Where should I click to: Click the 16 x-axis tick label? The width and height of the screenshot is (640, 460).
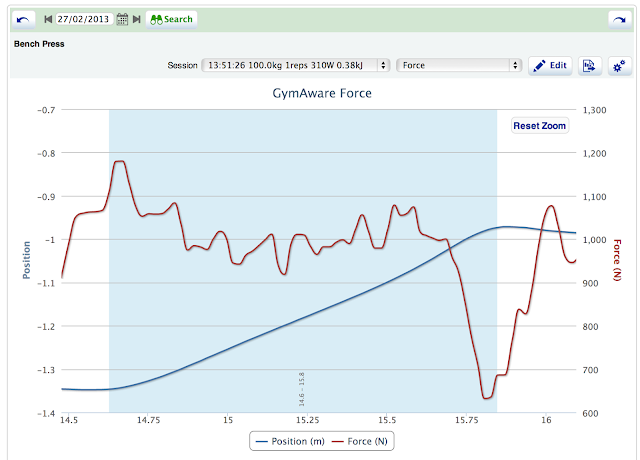[x=546, y=420]
